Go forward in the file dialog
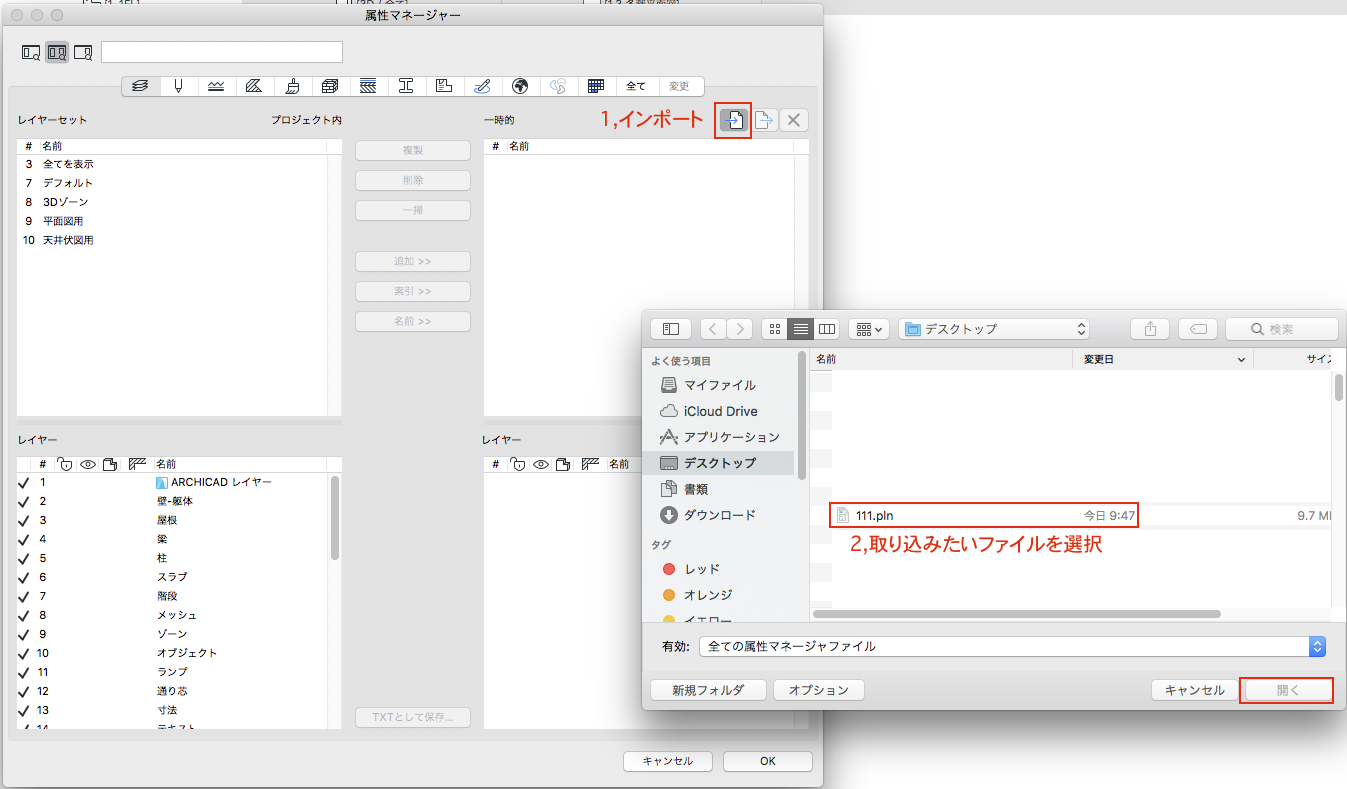This screenshot has height=789, width=1347. [740, 329]
